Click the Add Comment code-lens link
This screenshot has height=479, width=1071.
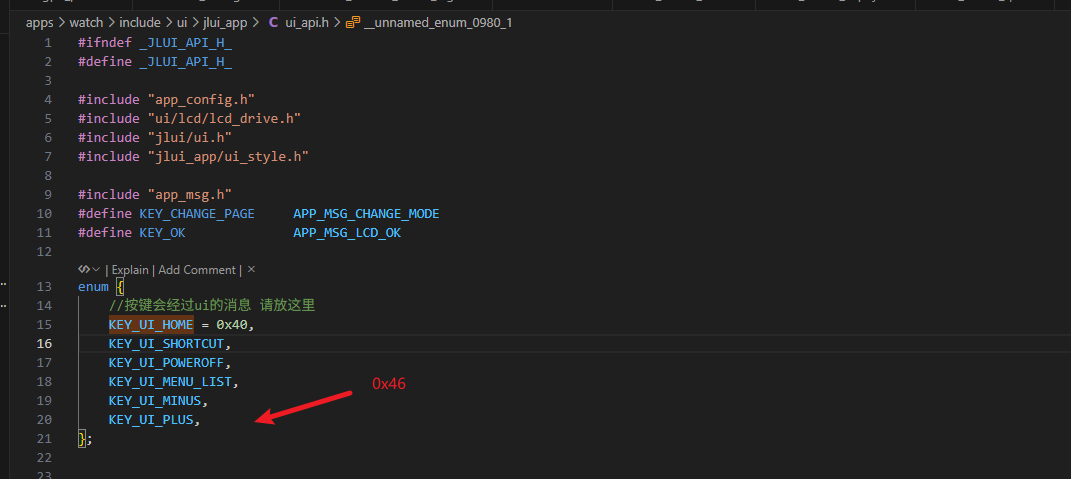tap(197, 269)
